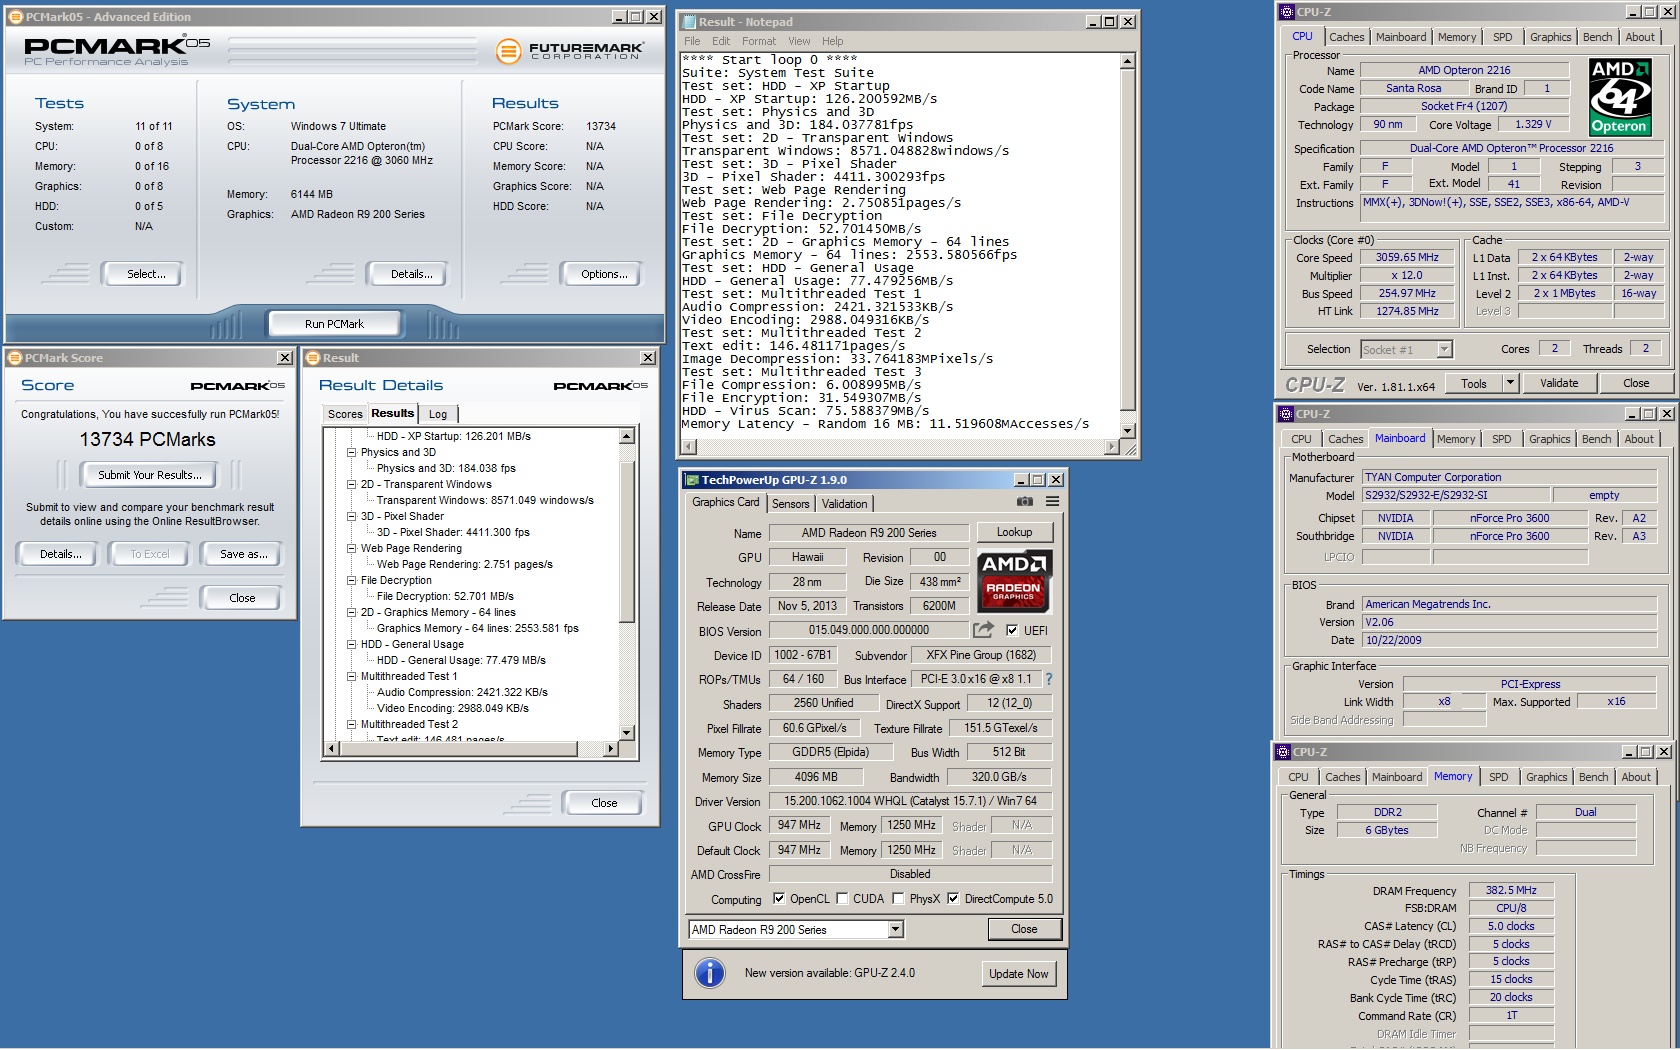
Task: Click the Notepad title bar icon
Action: pyautogui.click(x=688, y=22)
